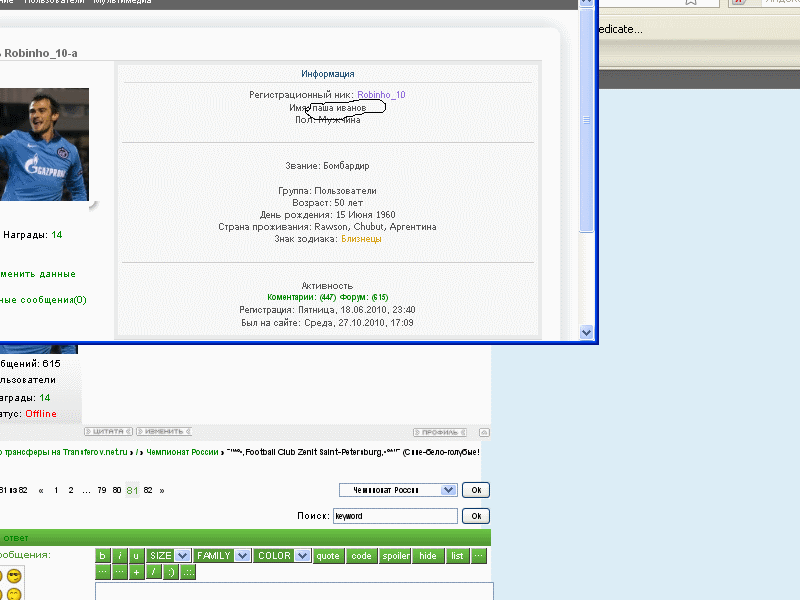
Task: Click the sunglasses smiley emoticon
Action: [x=14, y=576]
